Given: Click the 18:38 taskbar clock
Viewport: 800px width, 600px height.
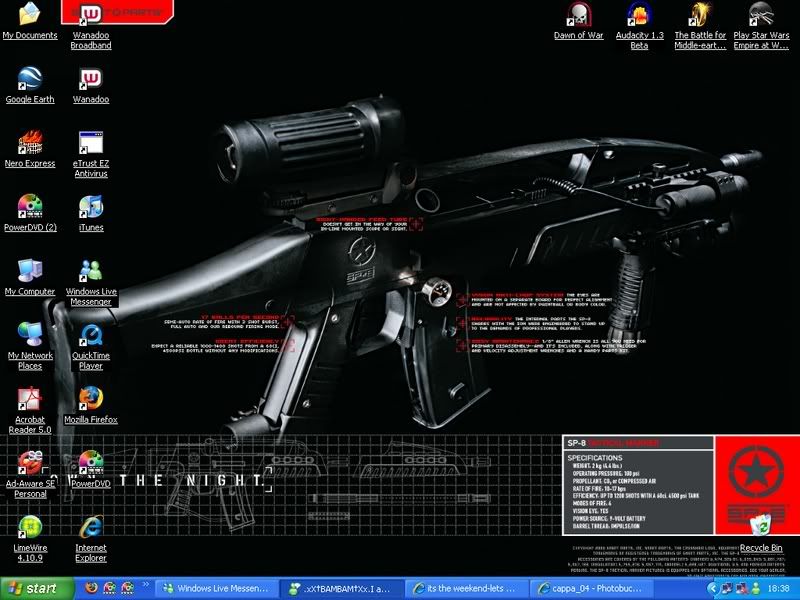Looking at the screenshot, I should pyautogui.click(x=778, y=589).
